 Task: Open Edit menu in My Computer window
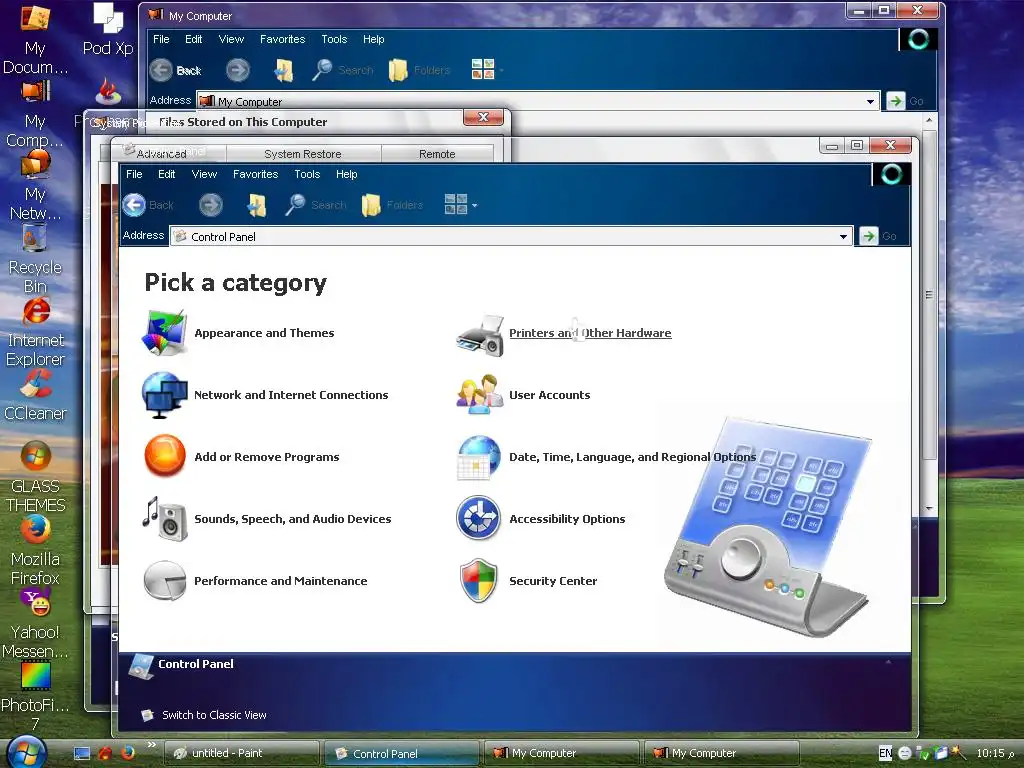pyautogui.click(x=193, y=39)
